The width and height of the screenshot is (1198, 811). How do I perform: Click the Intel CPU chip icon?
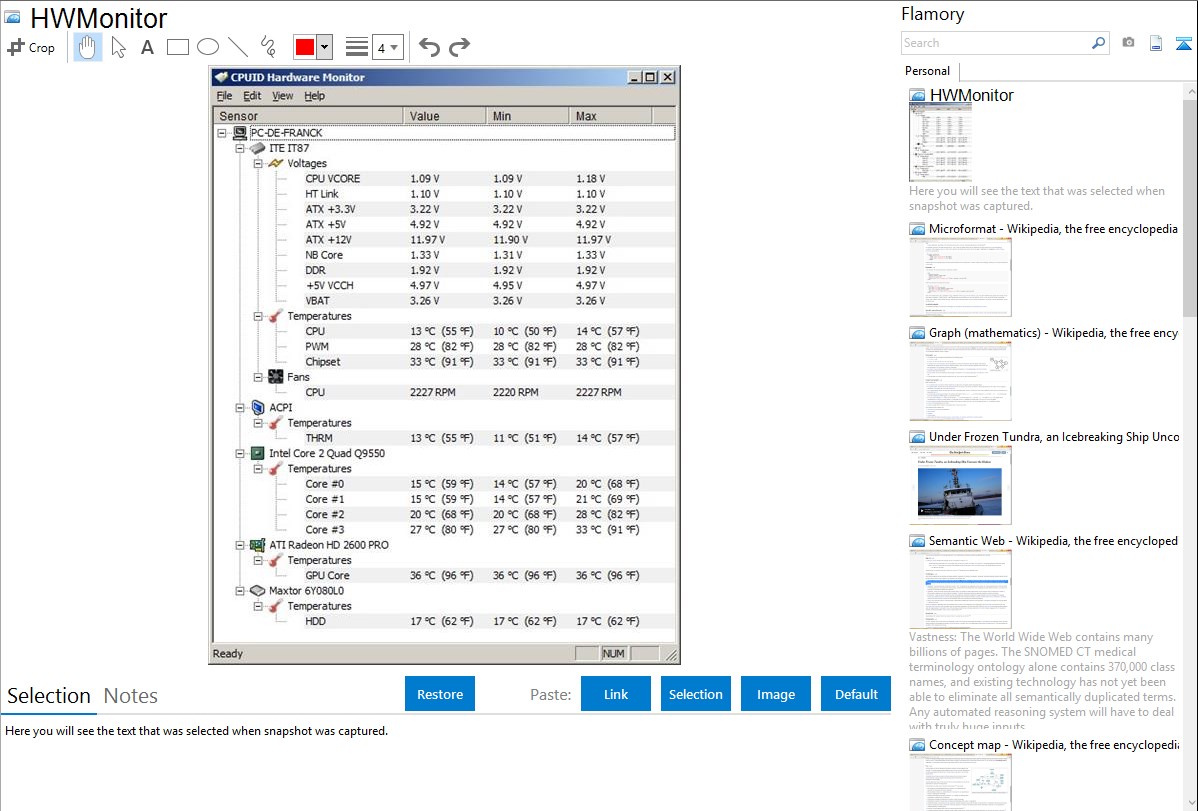point(257,453)
